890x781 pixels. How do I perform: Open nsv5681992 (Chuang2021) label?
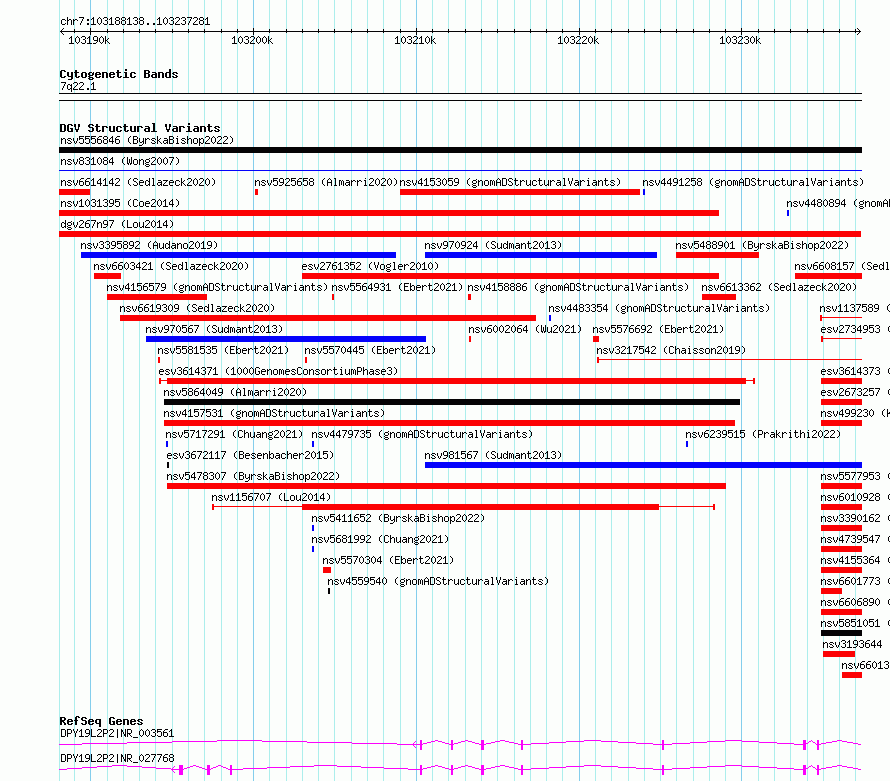(x=380, y=539)
